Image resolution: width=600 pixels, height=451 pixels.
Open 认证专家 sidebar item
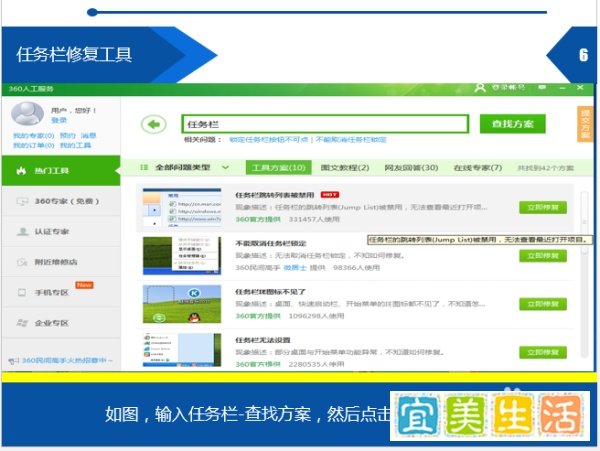[61, 231]
